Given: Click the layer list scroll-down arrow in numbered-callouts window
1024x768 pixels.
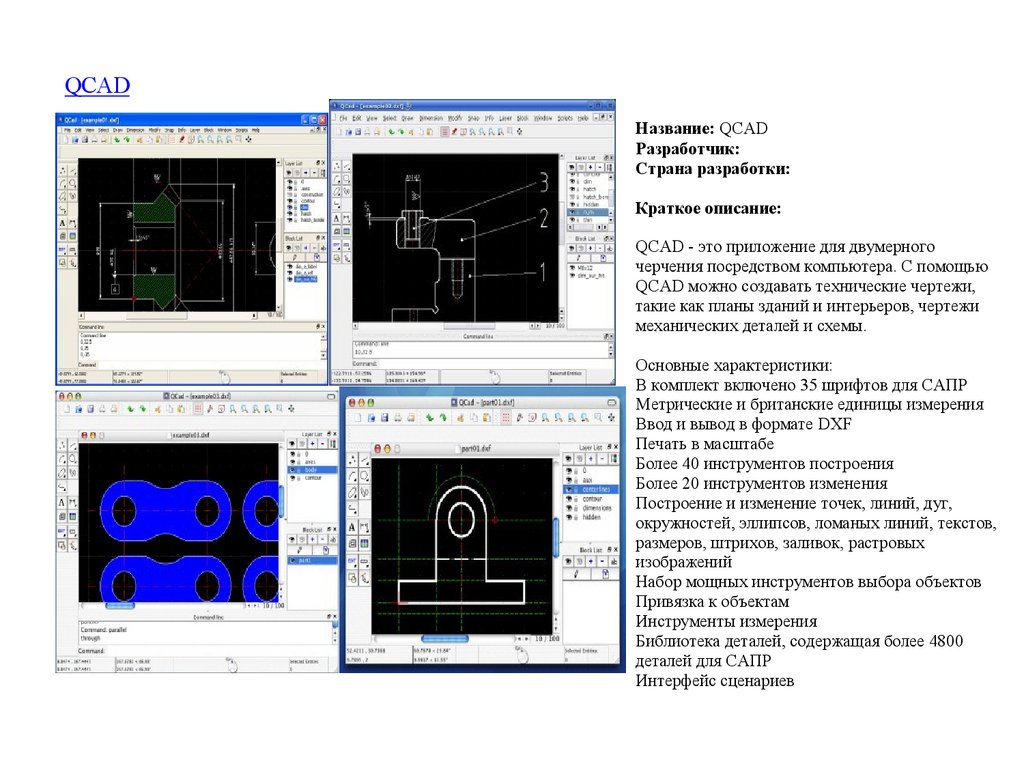Looking at the screenshot, I should (x=611, y=220).
